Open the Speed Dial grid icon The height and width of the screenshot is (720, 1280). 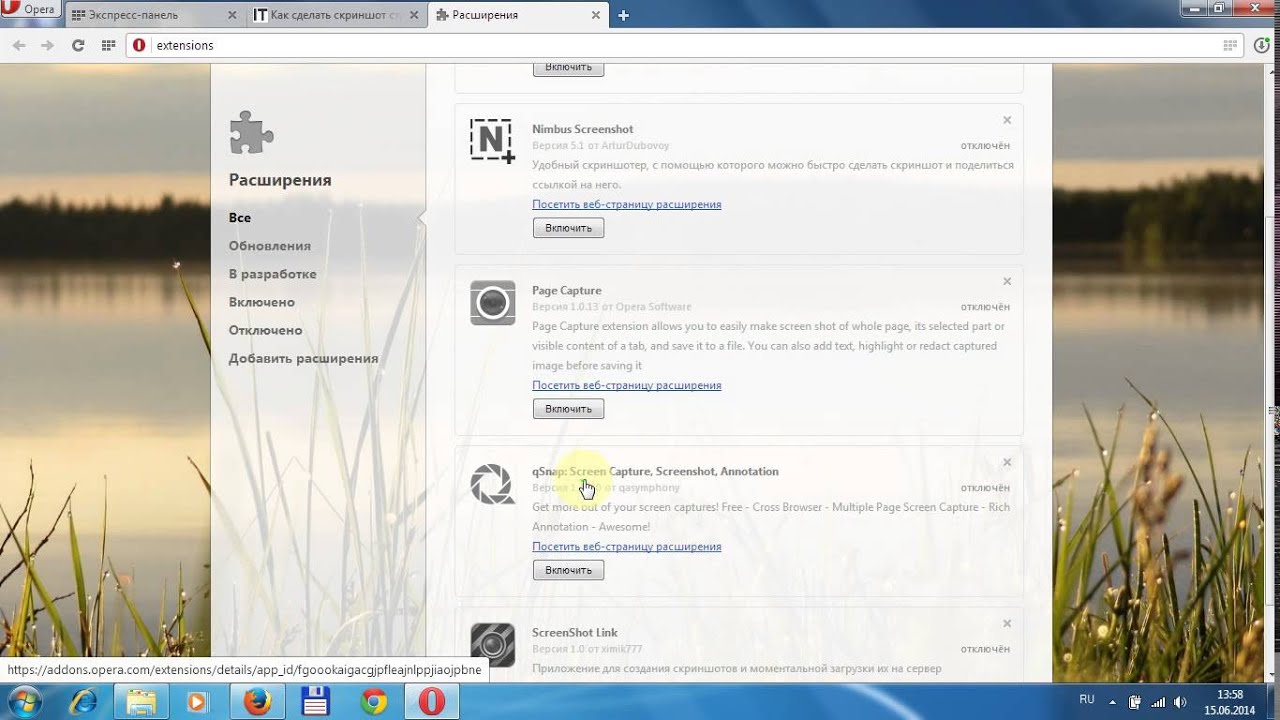pos(108,45)
